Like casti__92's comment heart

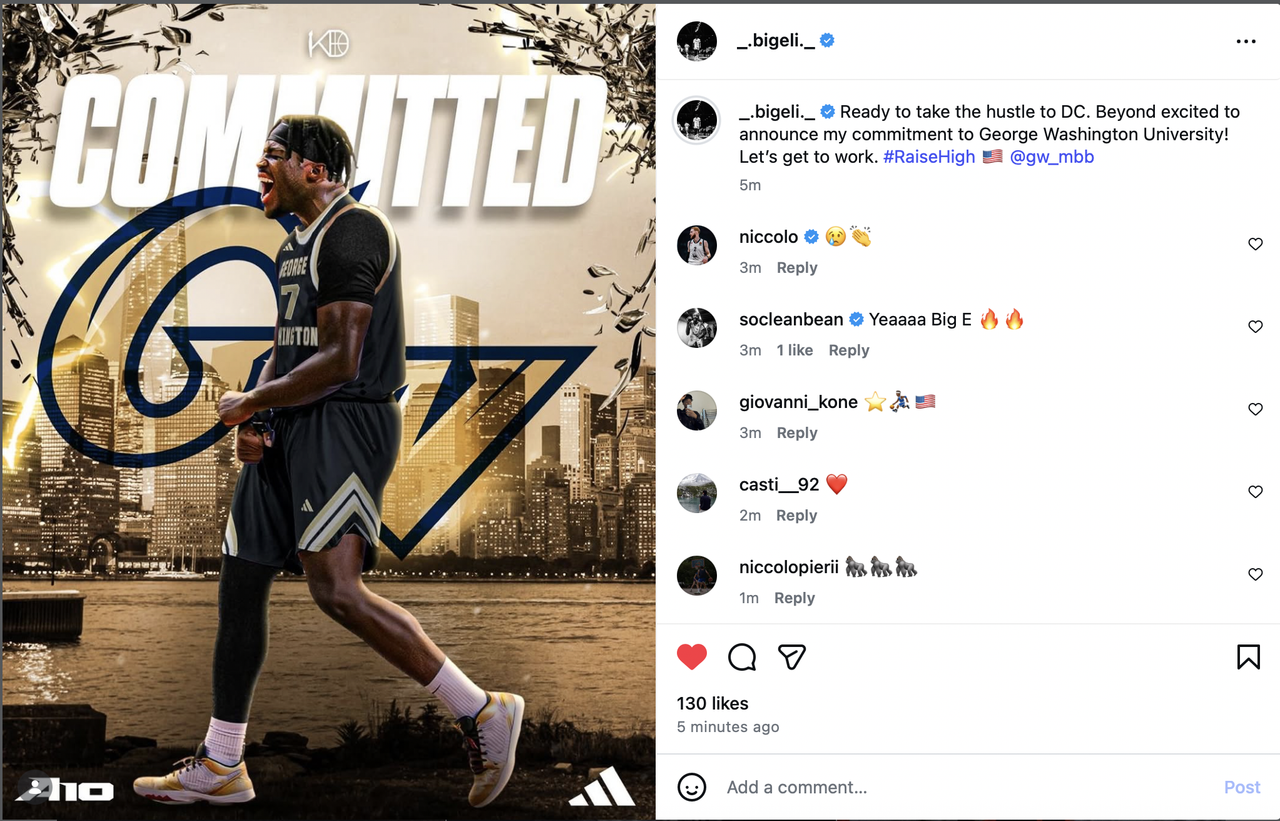click(x=1255, y=492)
